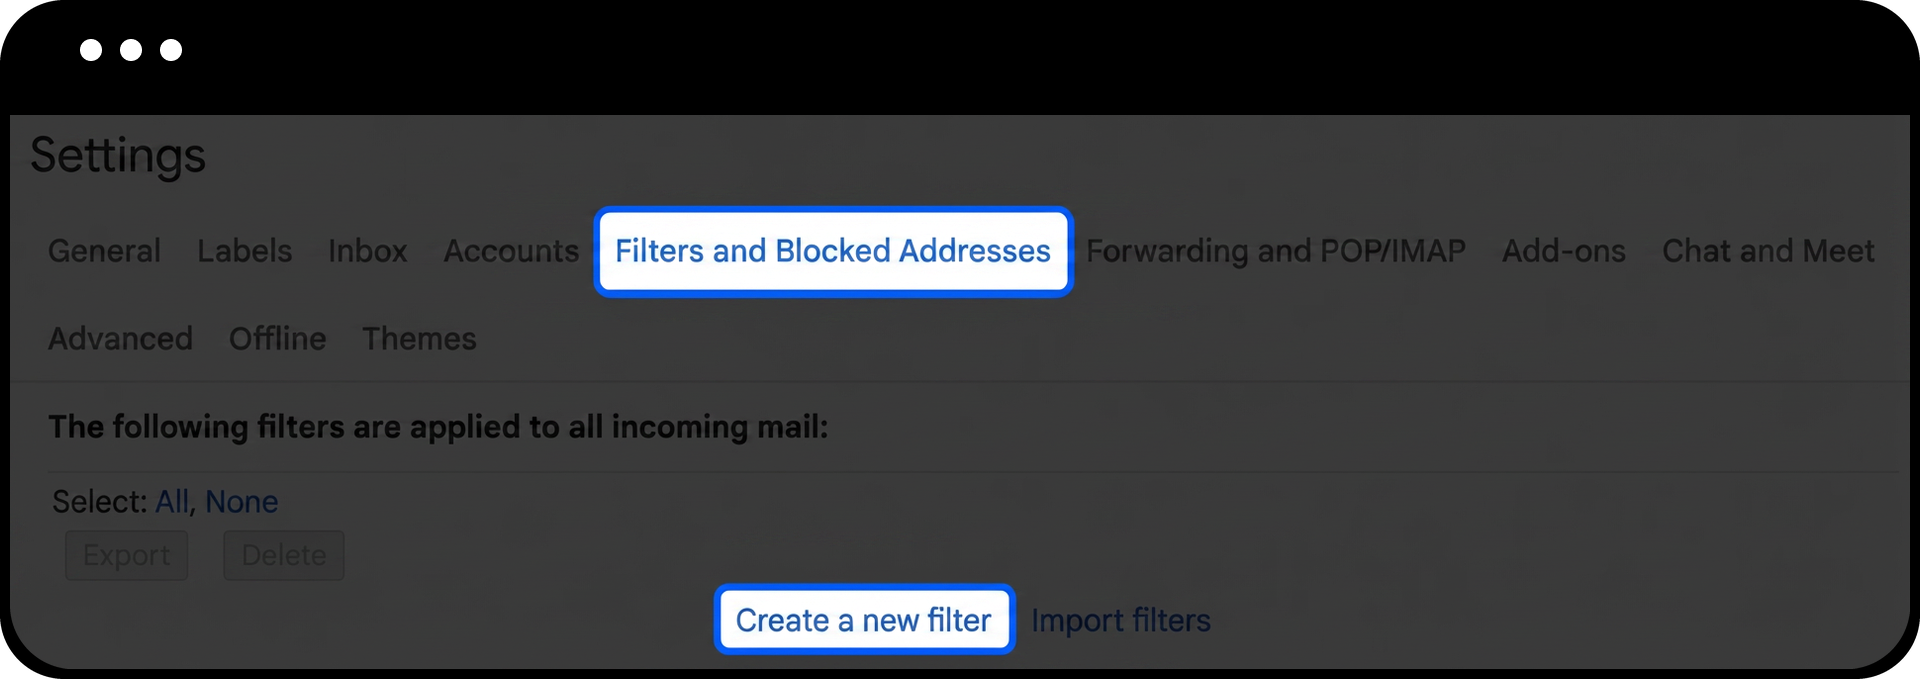Click the rightmost window control dot

tap(171, 50)
